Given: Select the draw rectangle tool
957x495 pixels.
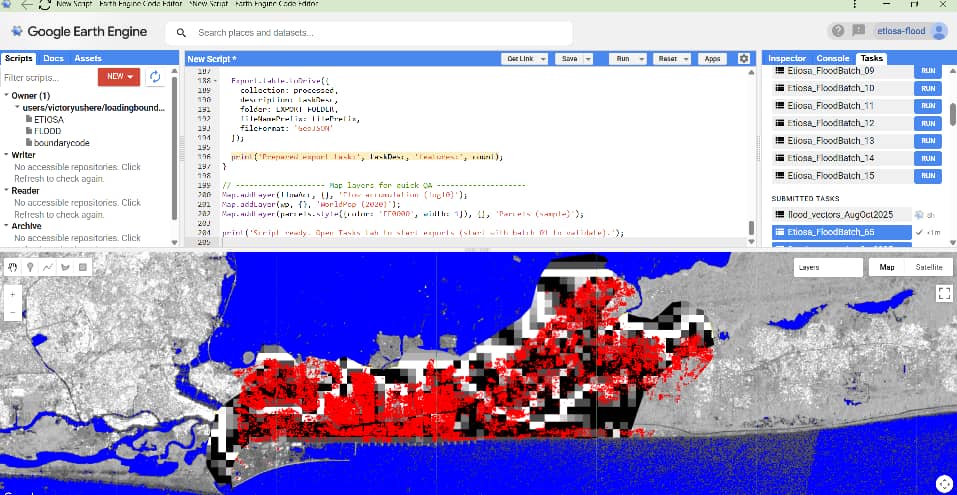Looking at the screenshot, I should coord(82,267).
